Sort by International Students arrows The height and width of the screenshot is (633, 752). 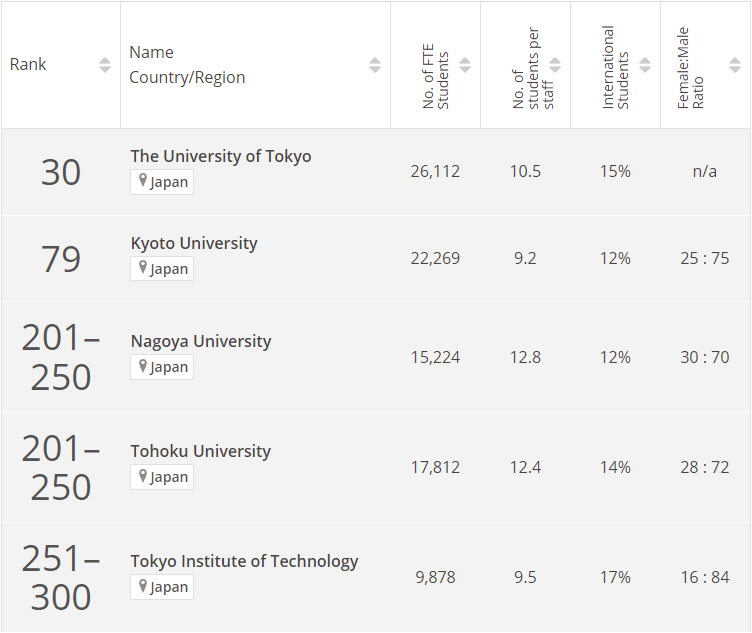(645, 65)
